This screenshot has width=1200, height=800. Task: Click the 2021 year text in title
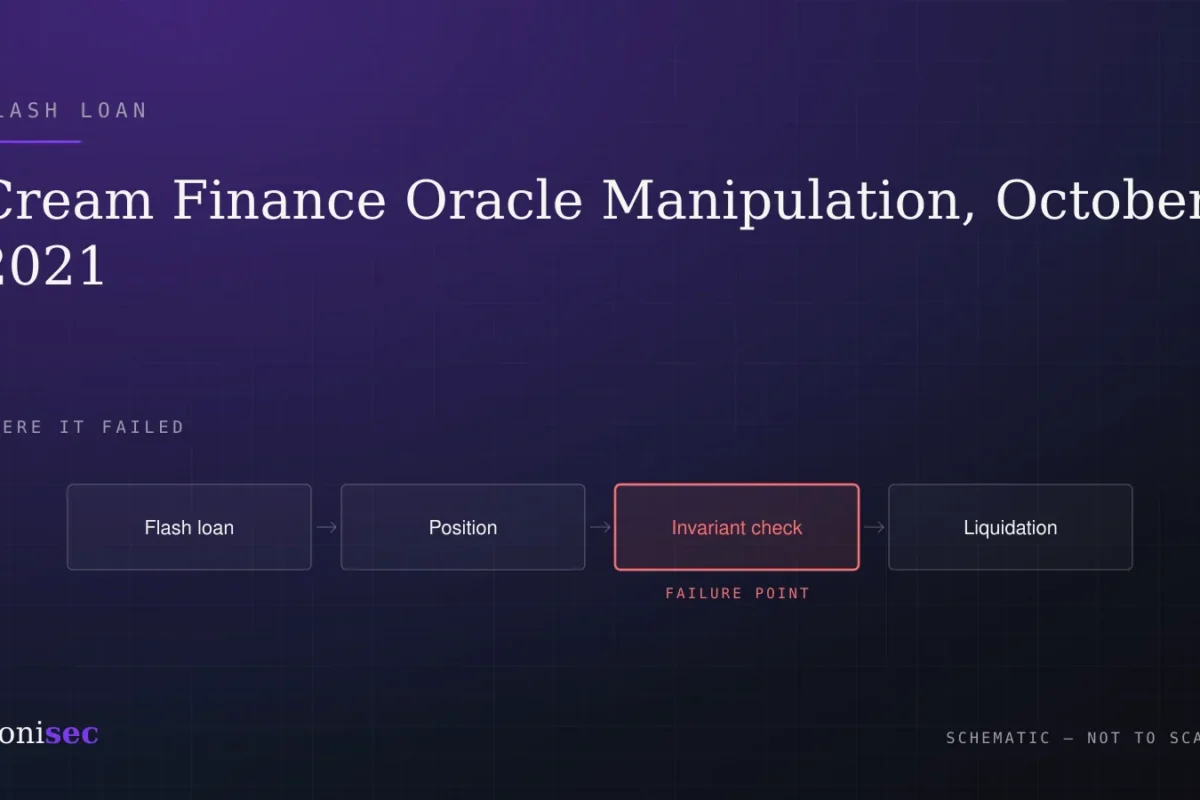pyautogui.click(x=51, y=268)
